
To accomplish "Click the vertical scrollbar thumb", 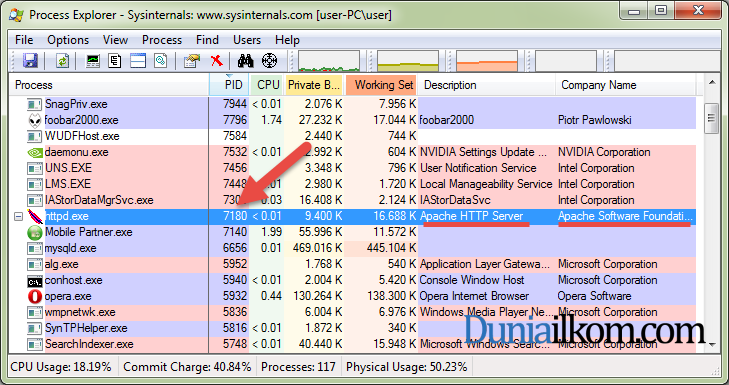I will click(712, 118).
